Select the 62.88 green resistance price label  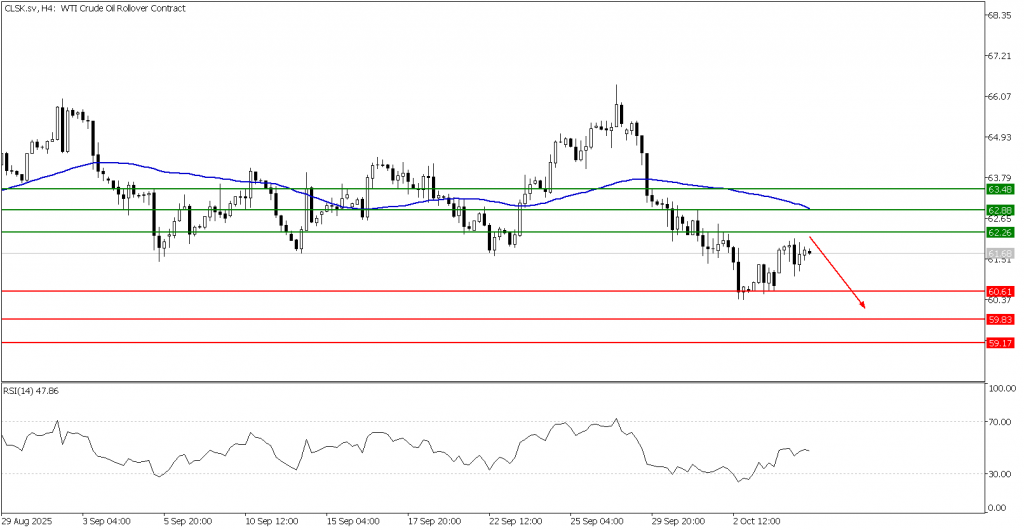[x=1000, y=210]
